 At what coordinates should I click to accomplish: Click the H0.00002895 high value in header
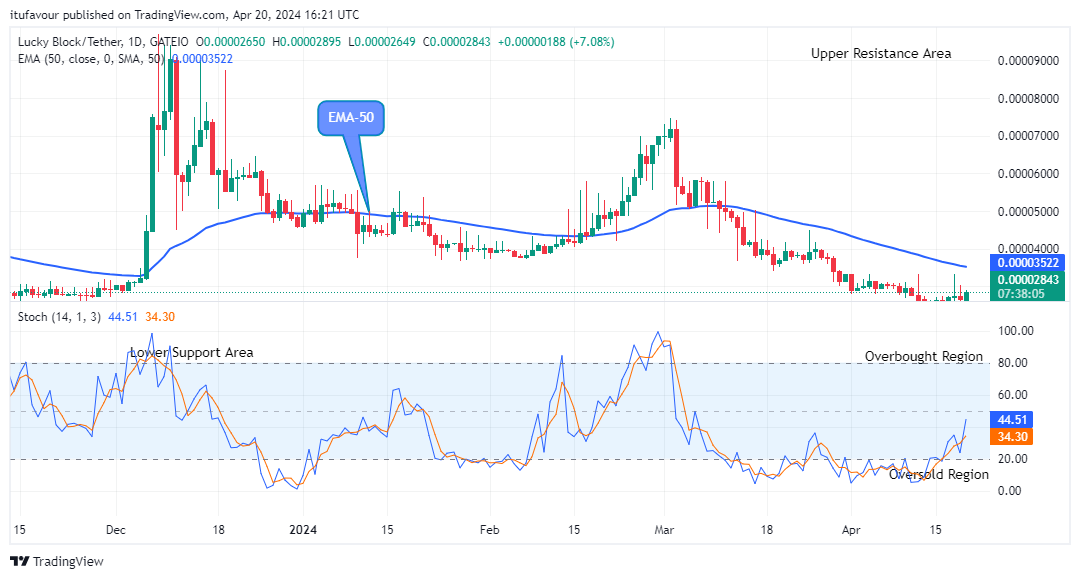pyautogui.click(x=307, y=42)
